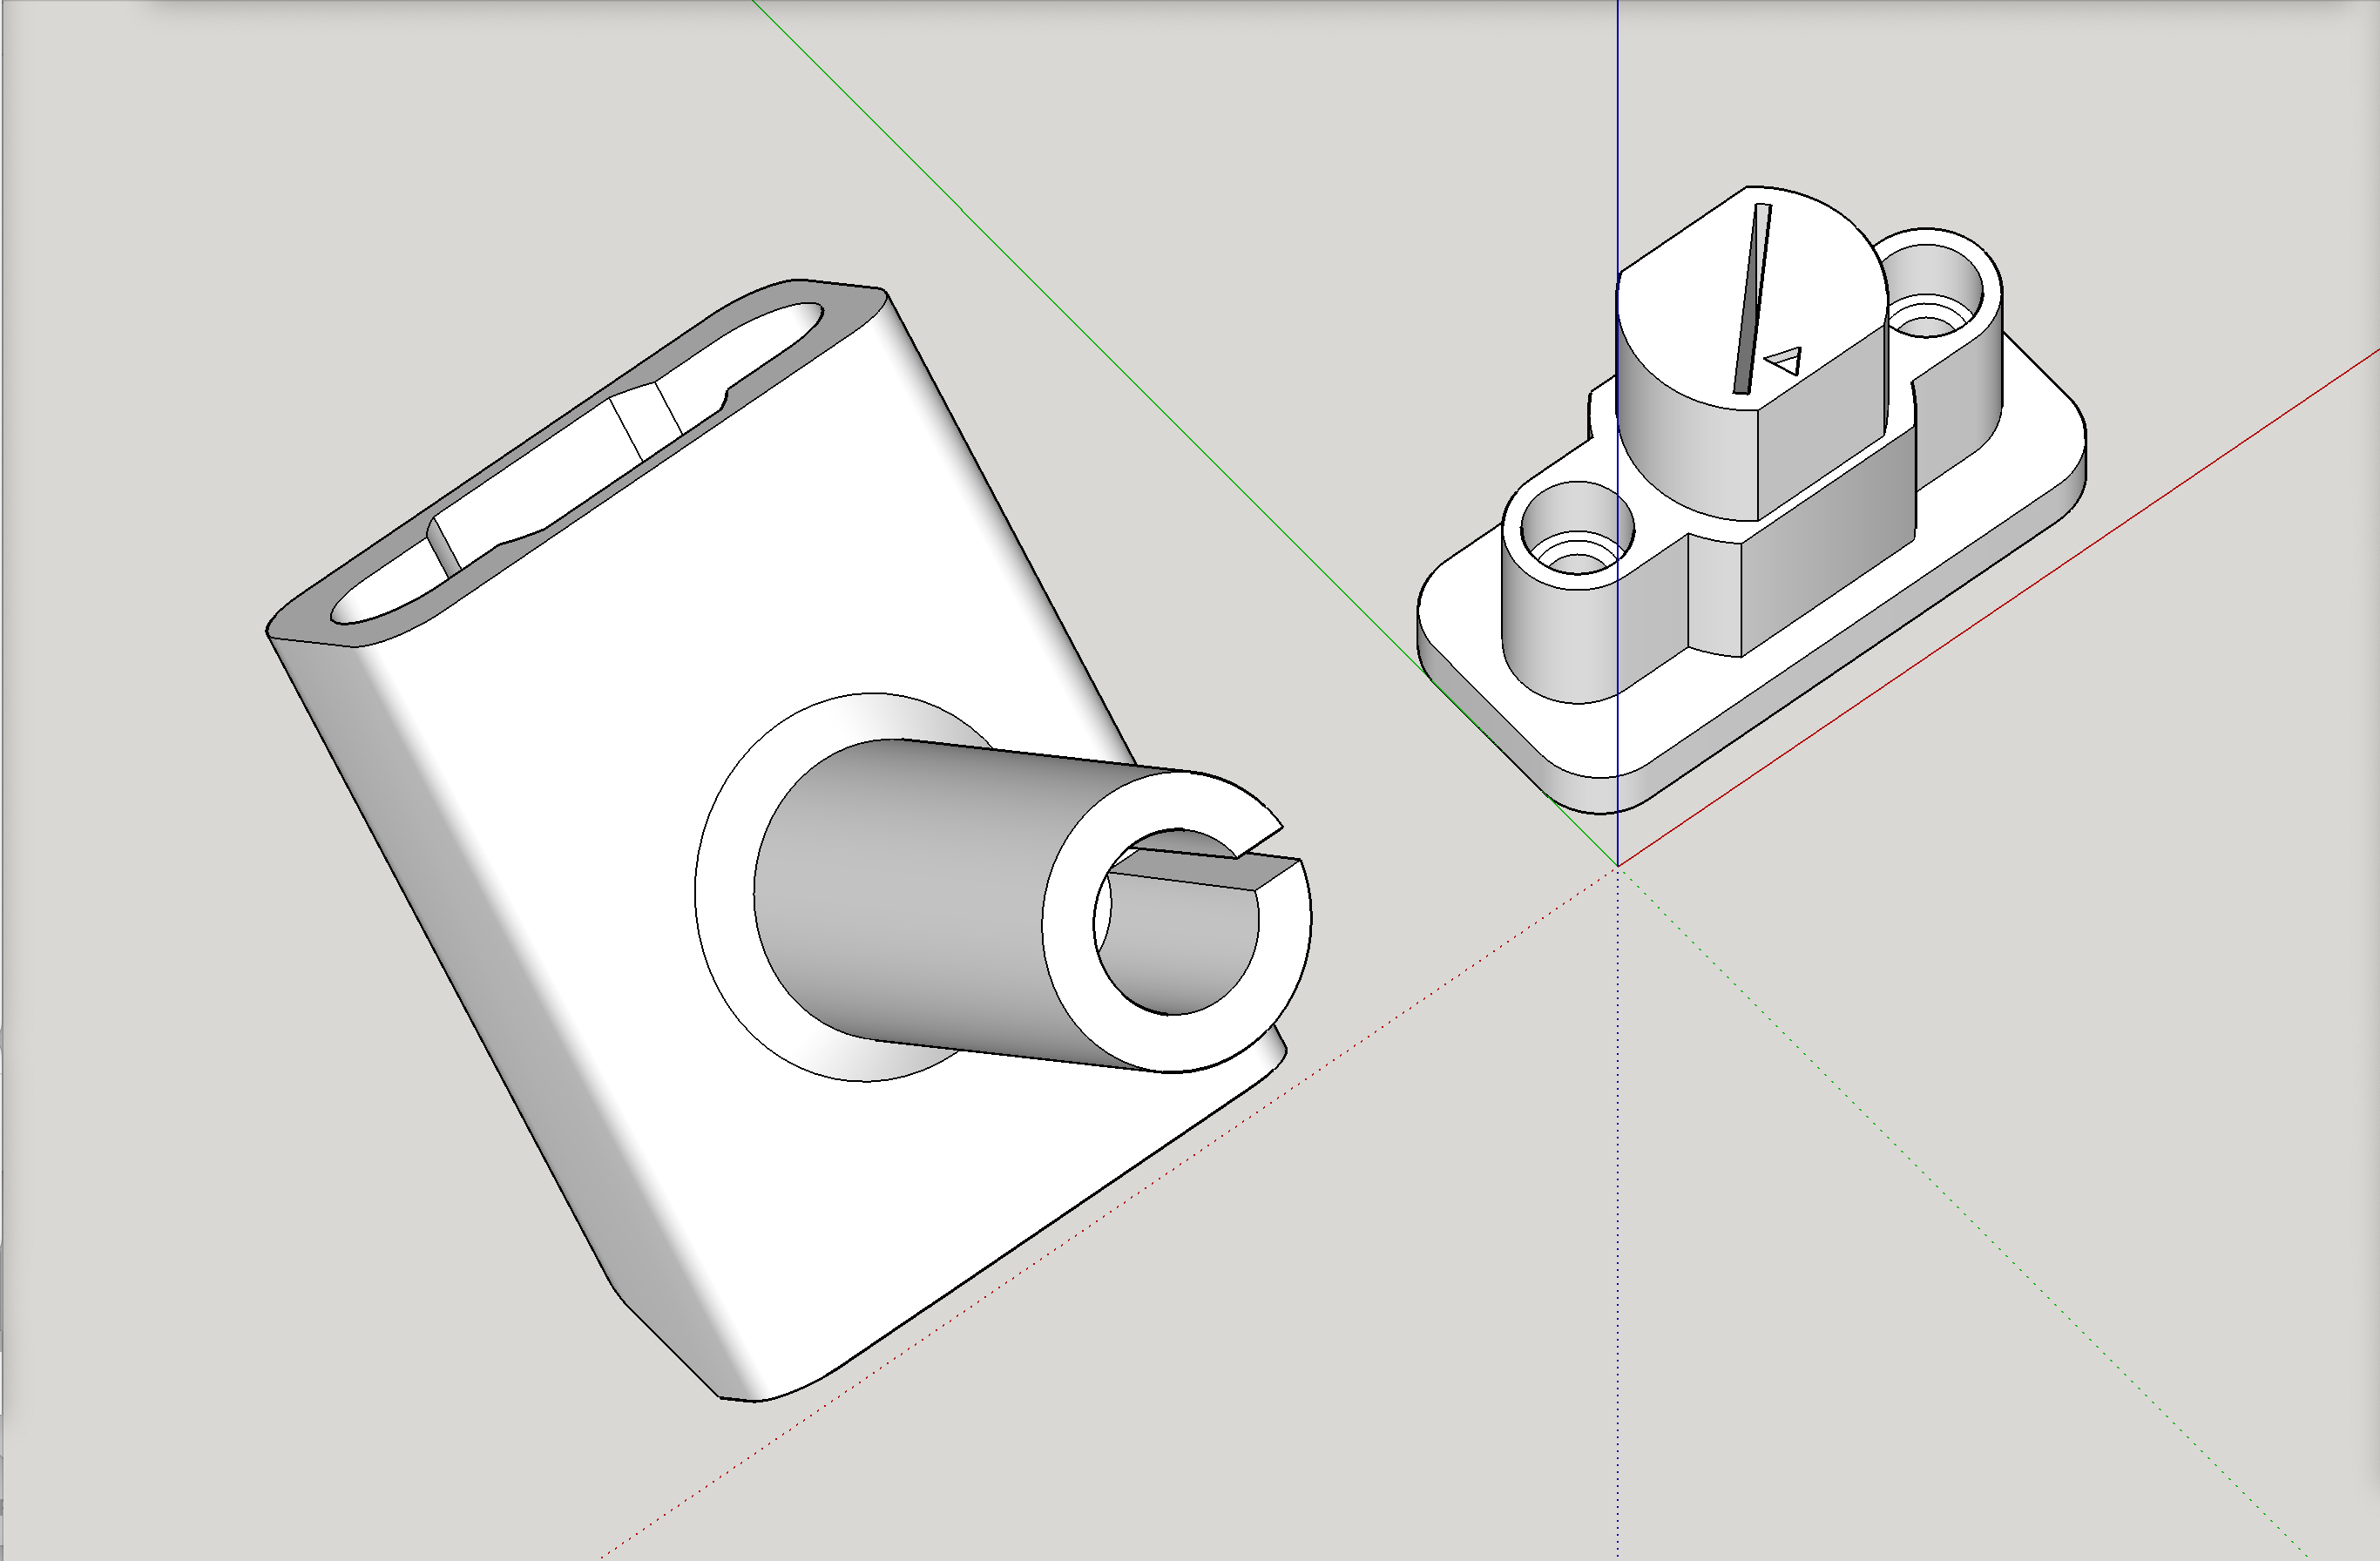Click the small triangle arrow on the round cap
This screenshot has height=1561, width=2380.
(x=1785, y=360)
